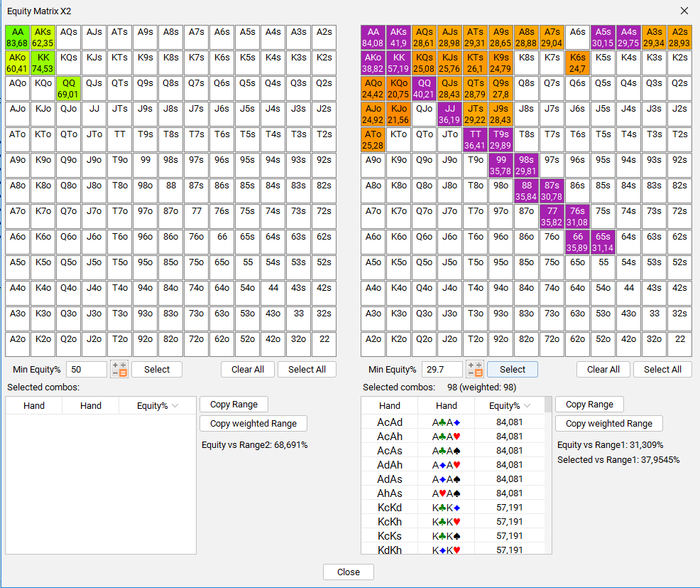The image size is (700, 588).
Task: Toggle the TT cell showing 36,41
Action: 475,139
